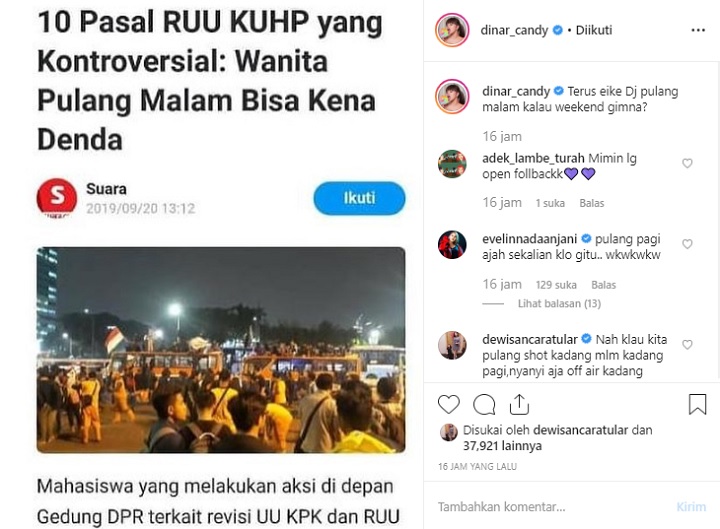Reply to evelinnadaanjani's comment with Balas
This screenshot has width=720, height=529.
pyautogui.click(x=603, y=285)
